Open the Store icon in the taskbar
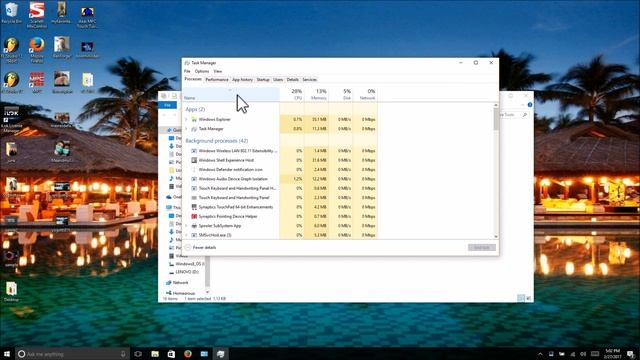 pos(171,354)
